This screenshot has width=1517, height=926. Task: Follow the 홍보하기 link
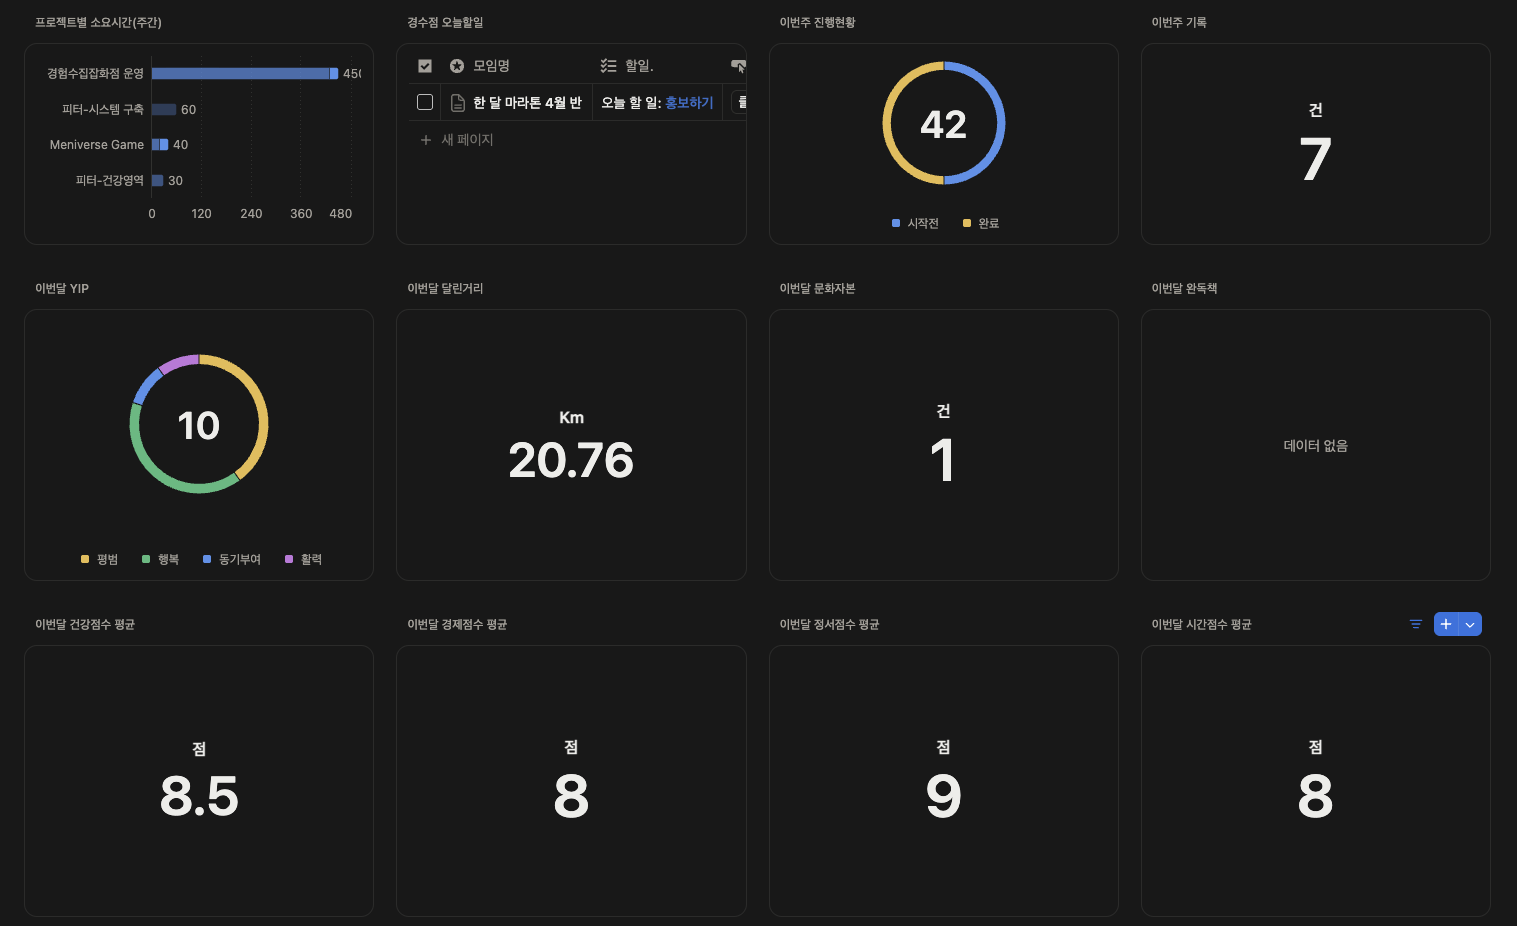coord(689,103)
